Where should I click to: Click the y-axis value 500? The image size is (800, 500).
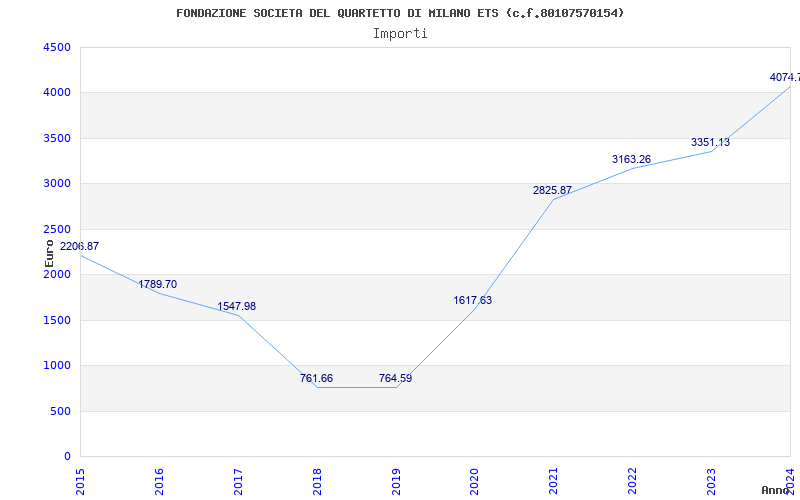(x=61, y=411)
